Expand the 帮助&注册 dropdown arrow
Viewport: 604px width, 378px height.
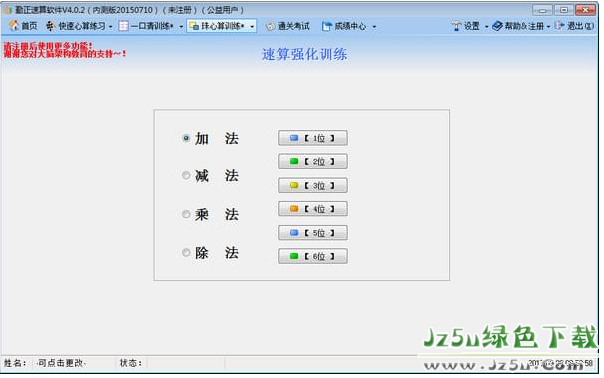(x=549, y=27)
